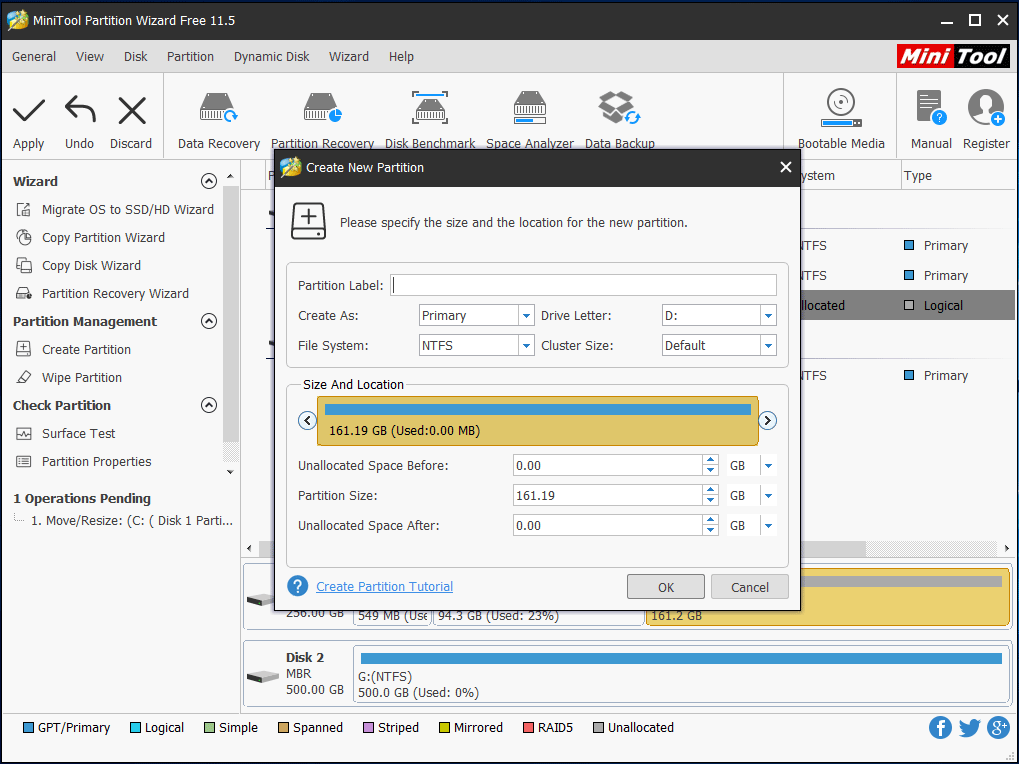Collapse the Partition Management section
This screenshot has height=764, width=1019.
coord(209,322)
